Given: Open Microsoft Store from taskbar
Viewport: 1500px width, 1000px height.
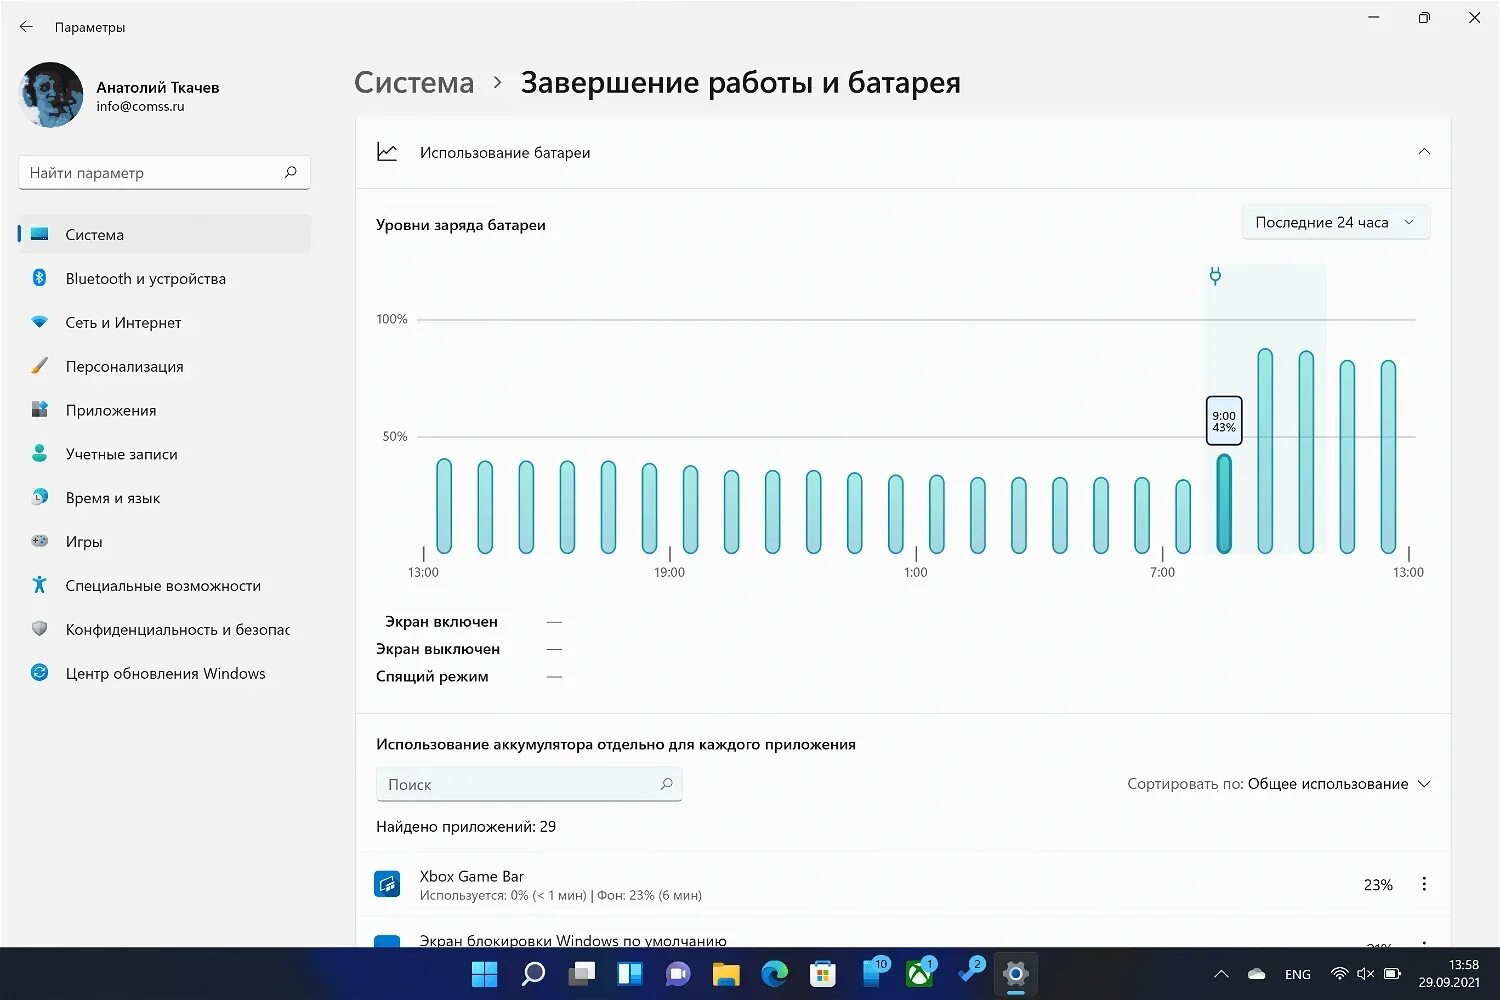Looking at the screenshot, I should coord(822,973).
